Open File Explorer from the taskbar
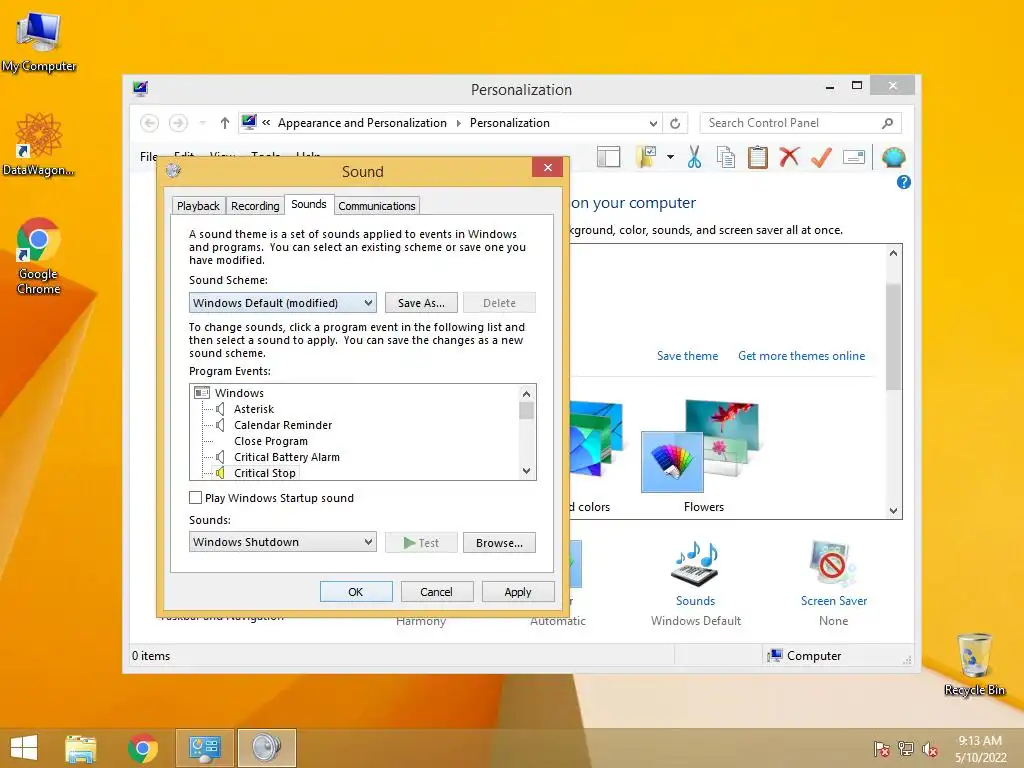 tap(81, 748)
